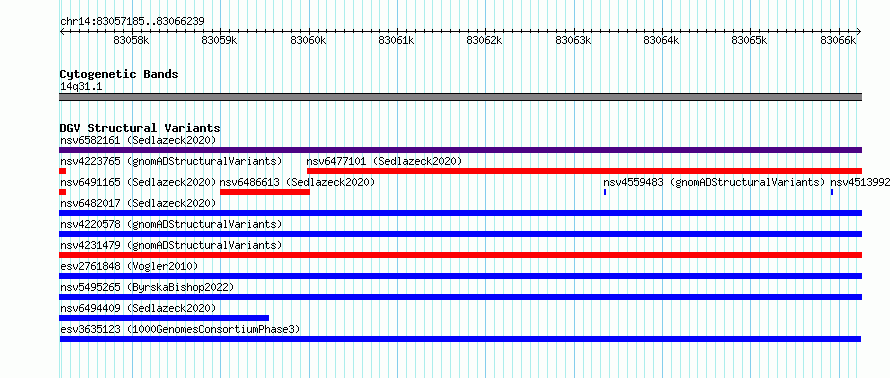Click the 83064k ruler position
The width and height of the screenshot is (890, 378).
(662, 40)
